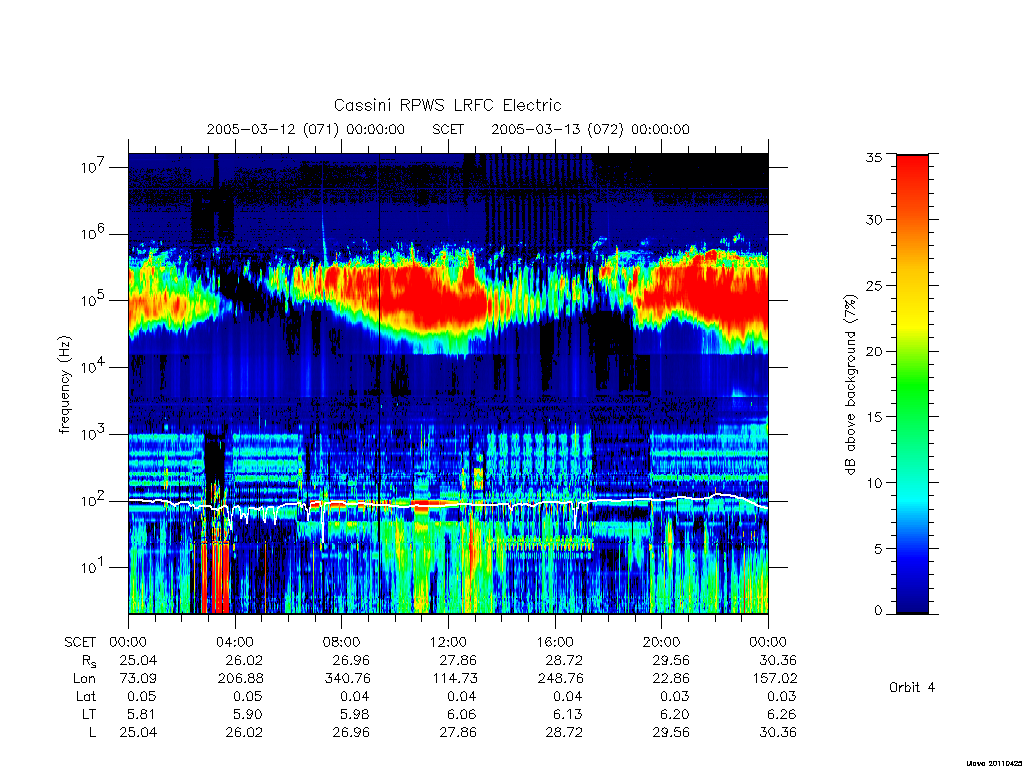Select the 10^2 frequency axis tick label
This screenshot has width=1024, height=768.
tap(93, 501)
